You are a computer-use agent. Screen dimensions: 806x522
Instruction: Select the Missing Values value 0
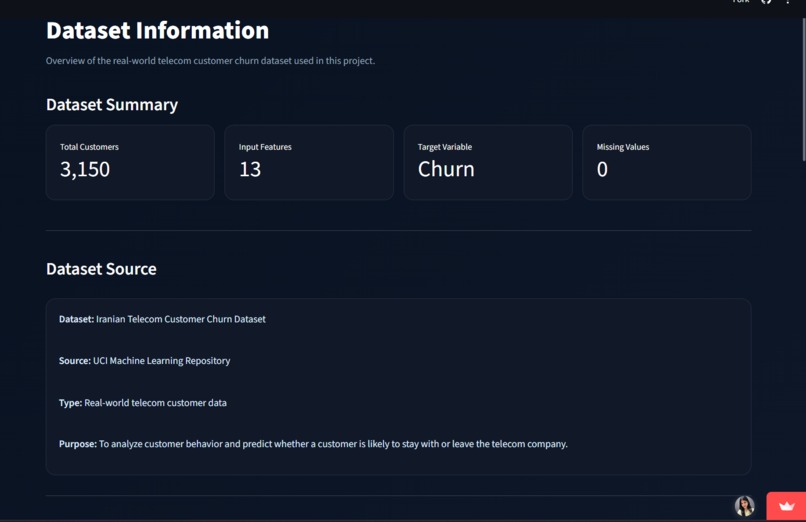[602, 170]
